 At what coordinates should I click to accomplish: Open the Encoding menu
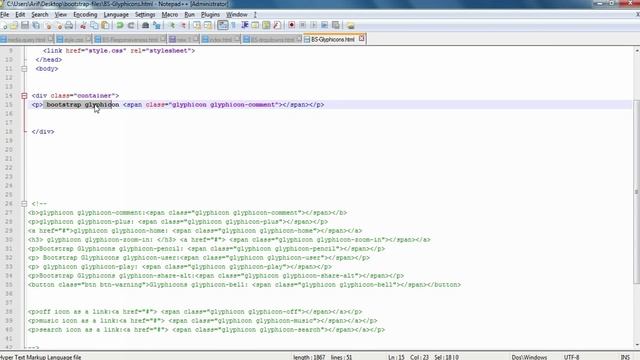(85, 15)
